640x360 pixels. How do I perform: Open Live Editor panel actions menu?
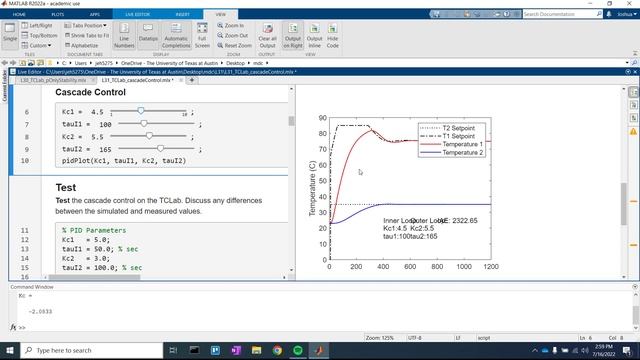click(x=628, y=72)
